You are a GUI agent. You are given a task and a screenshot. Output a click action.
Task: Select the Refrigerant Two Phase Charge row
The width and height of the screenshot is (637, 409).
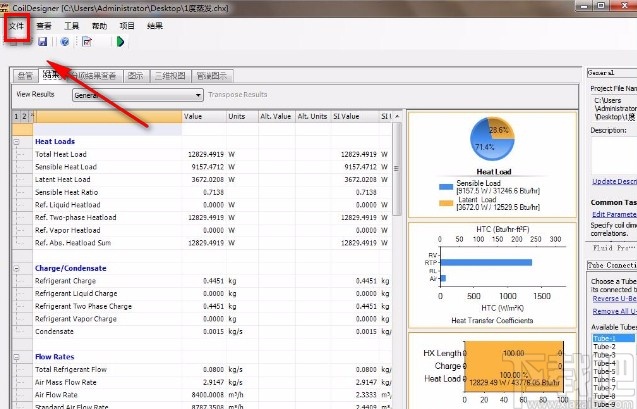pyautogui.click(x=212, y=306)
